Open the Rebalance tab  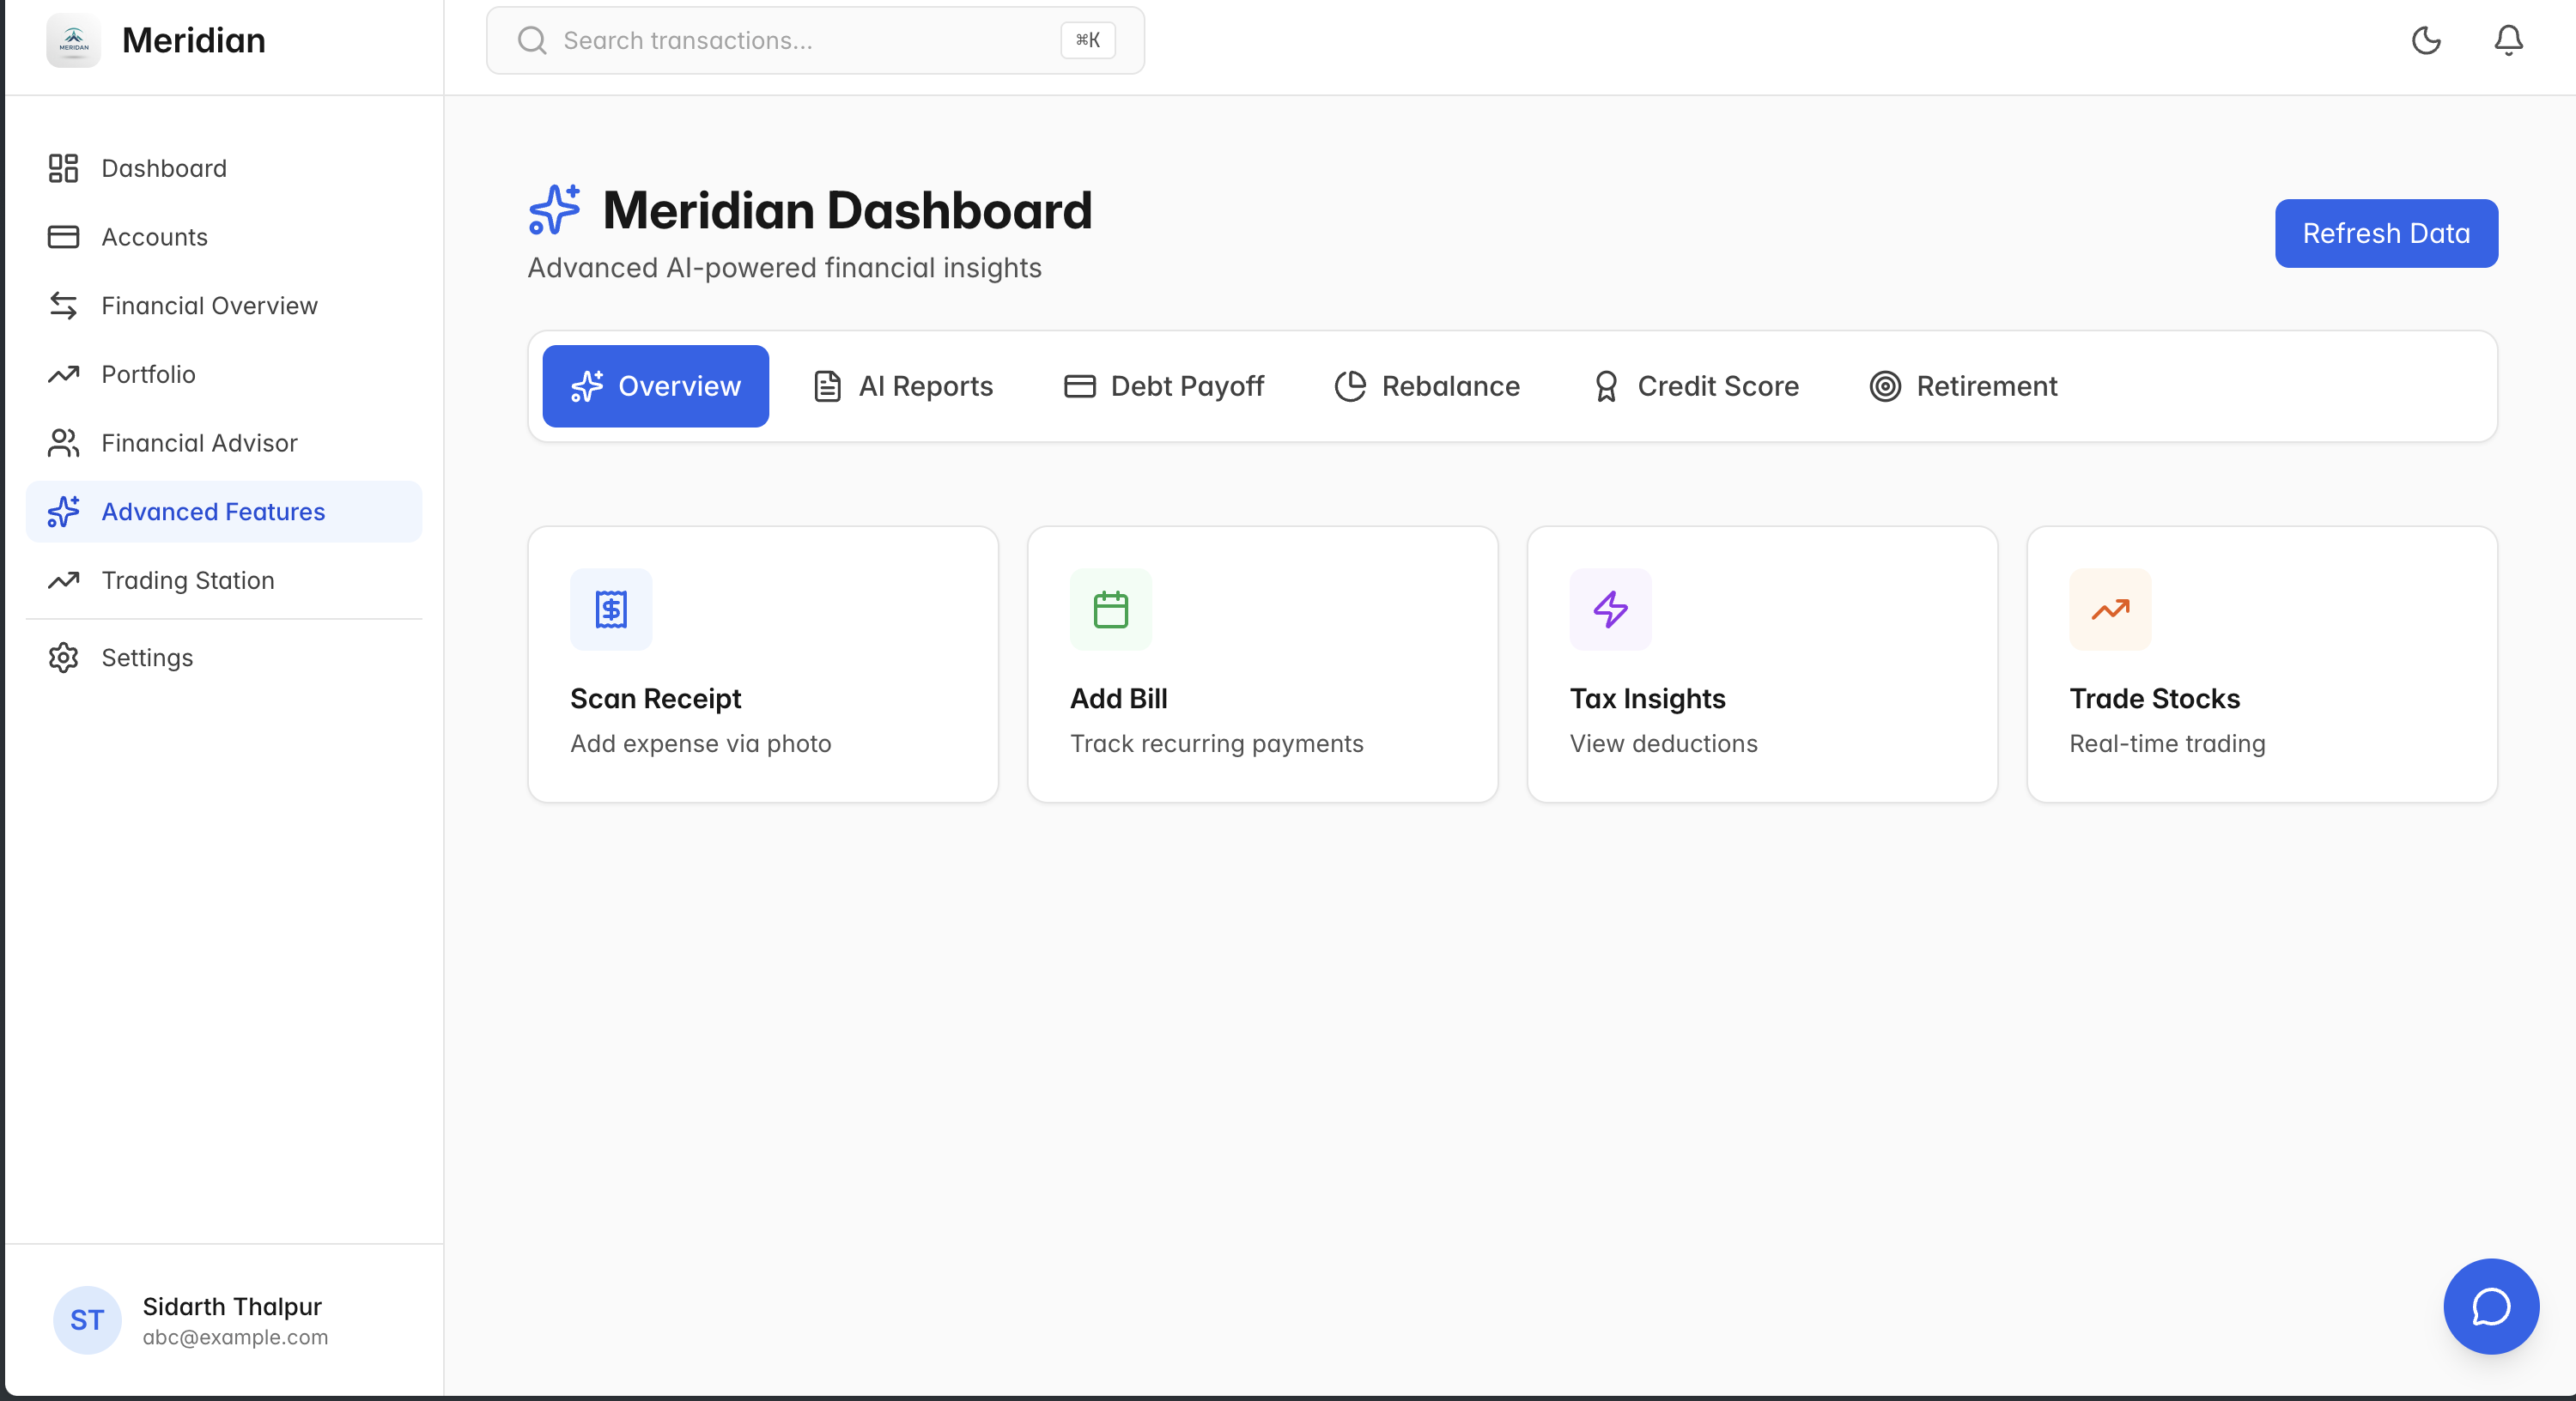pyautogui.click(x=1427, y=386)
